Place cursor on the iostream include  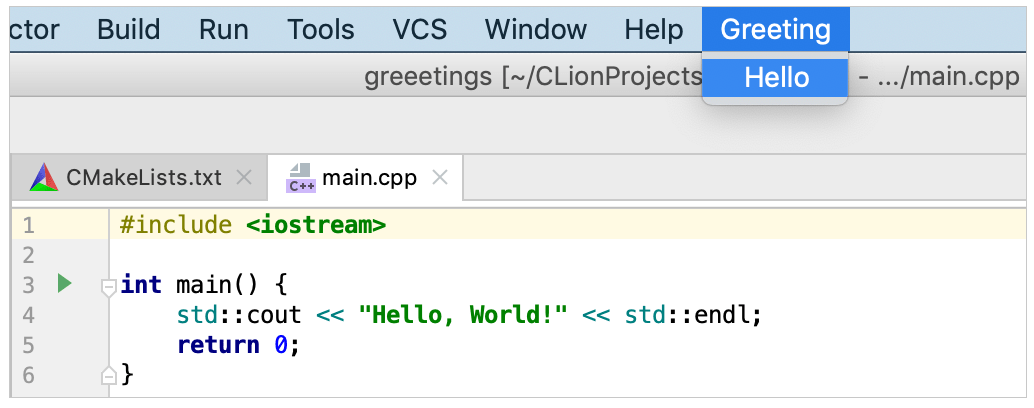click(x=315, y=225)
